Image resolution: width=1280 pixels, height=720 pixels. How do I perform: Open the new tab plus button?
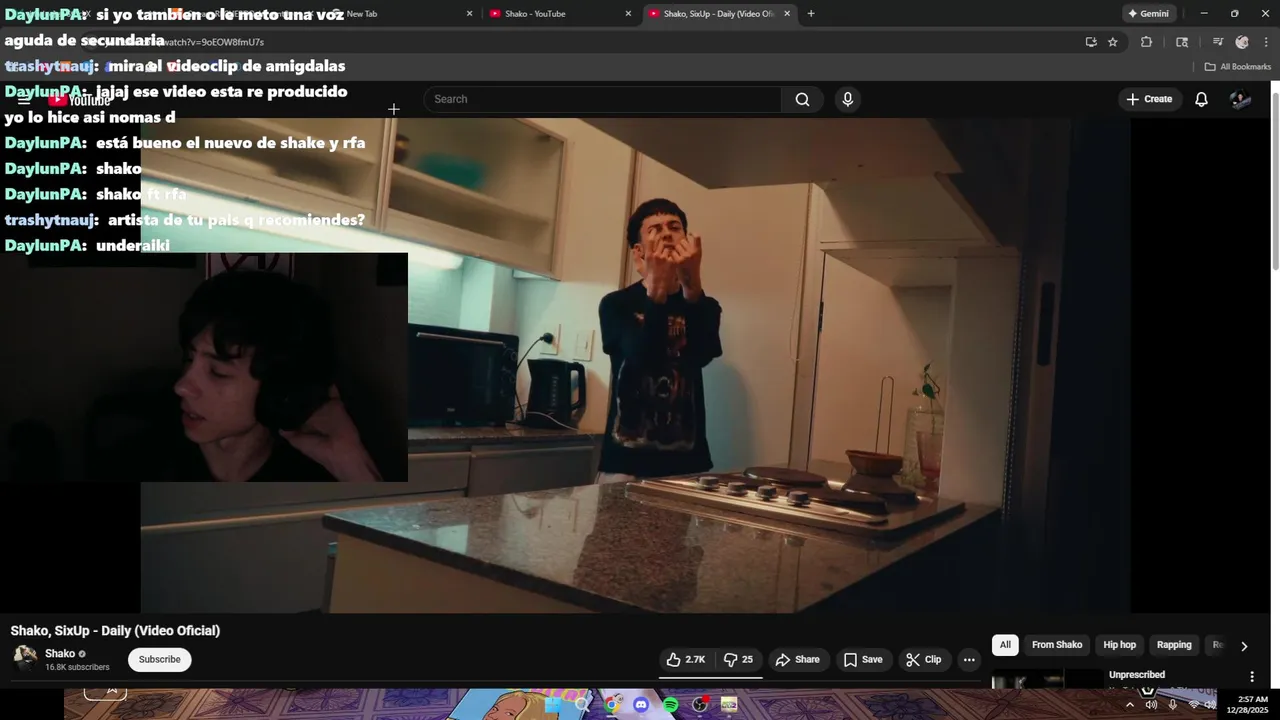click(810, 14)
